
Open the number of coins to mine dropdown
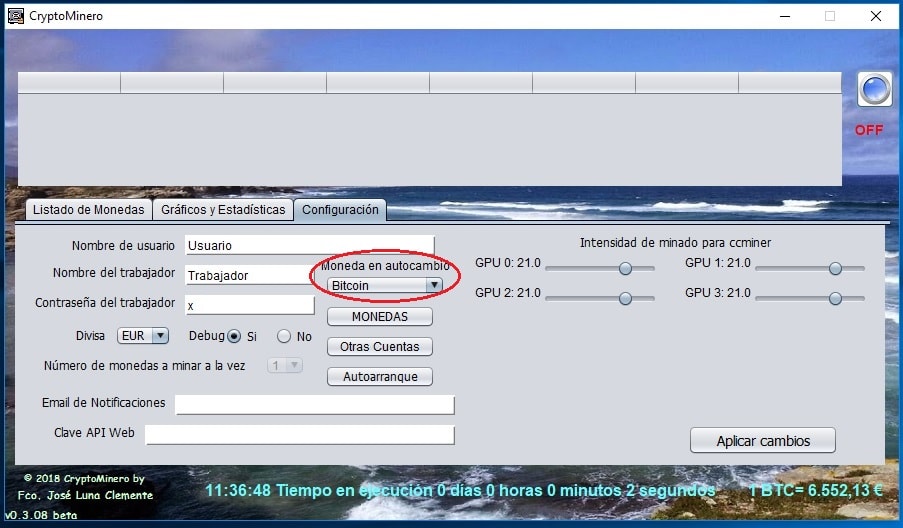tap(285, 365)
